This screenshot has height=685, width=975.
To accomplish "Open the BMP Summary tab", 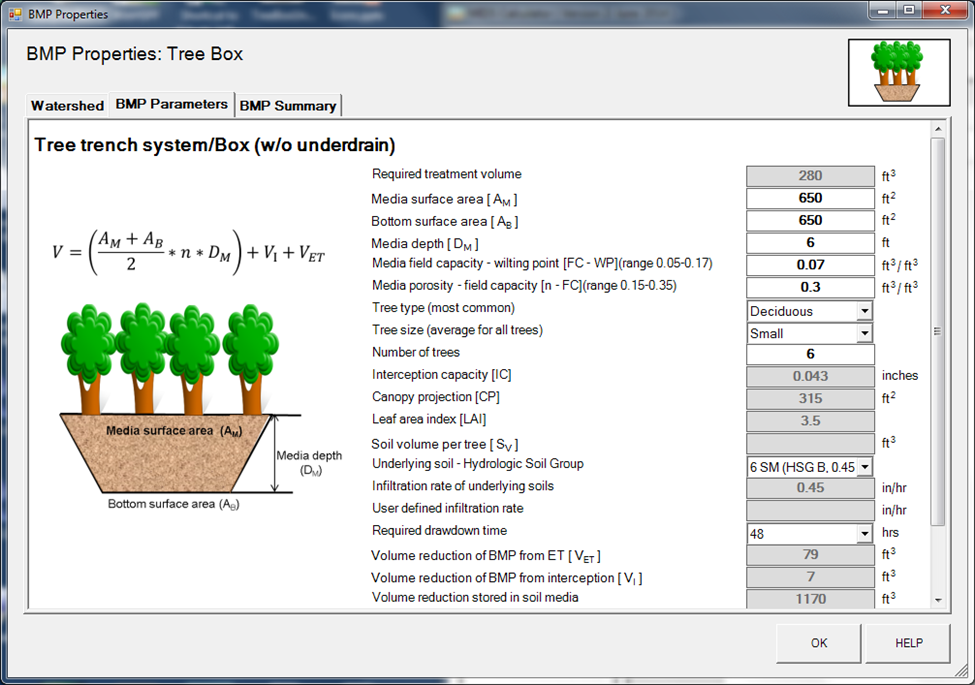I will pos(288,105).
